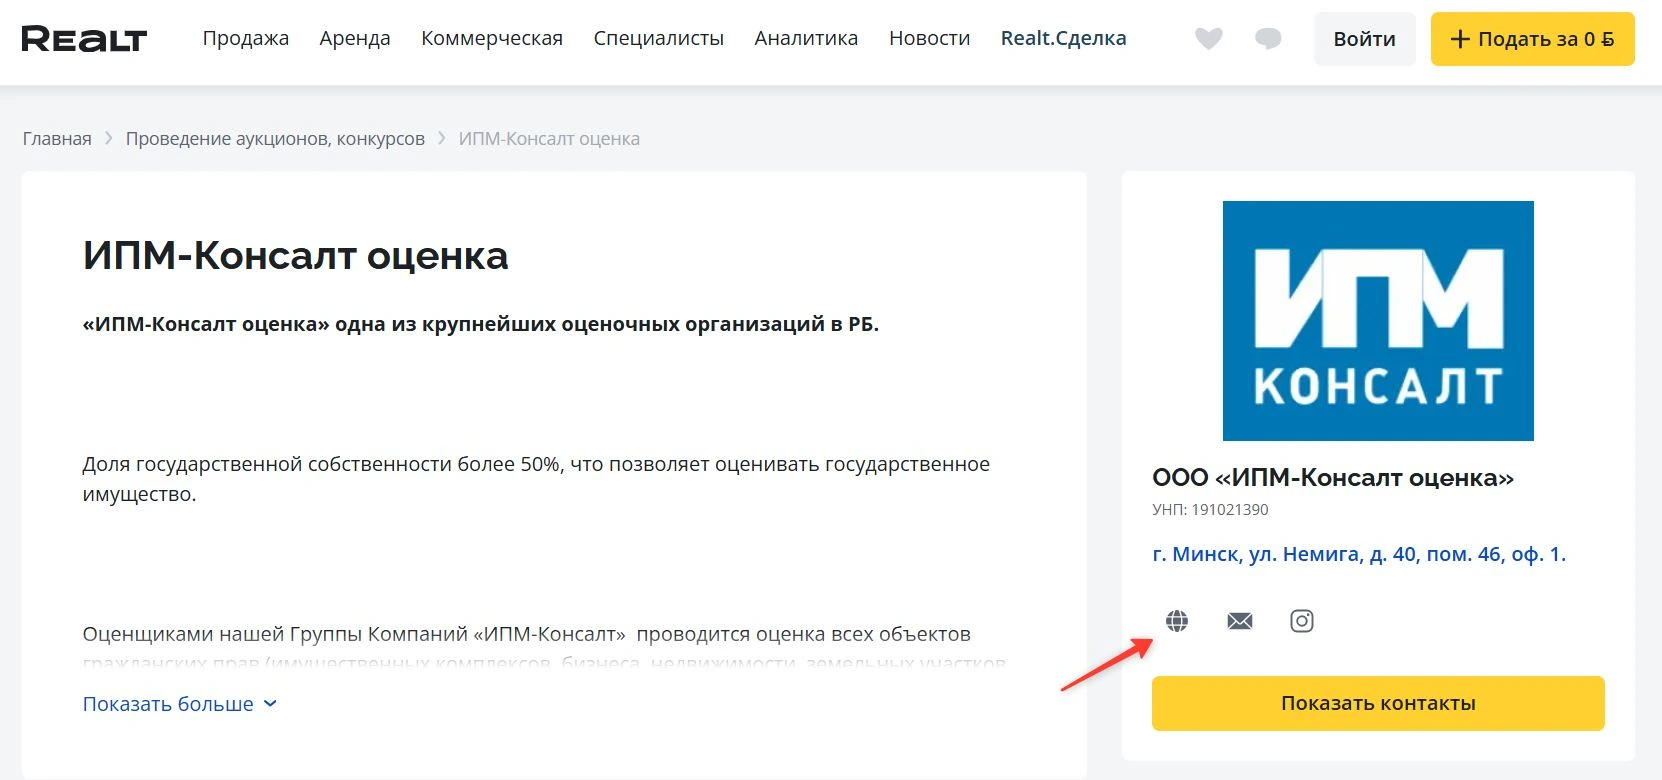Open the Аренда menu

click(x=355, y=38)
